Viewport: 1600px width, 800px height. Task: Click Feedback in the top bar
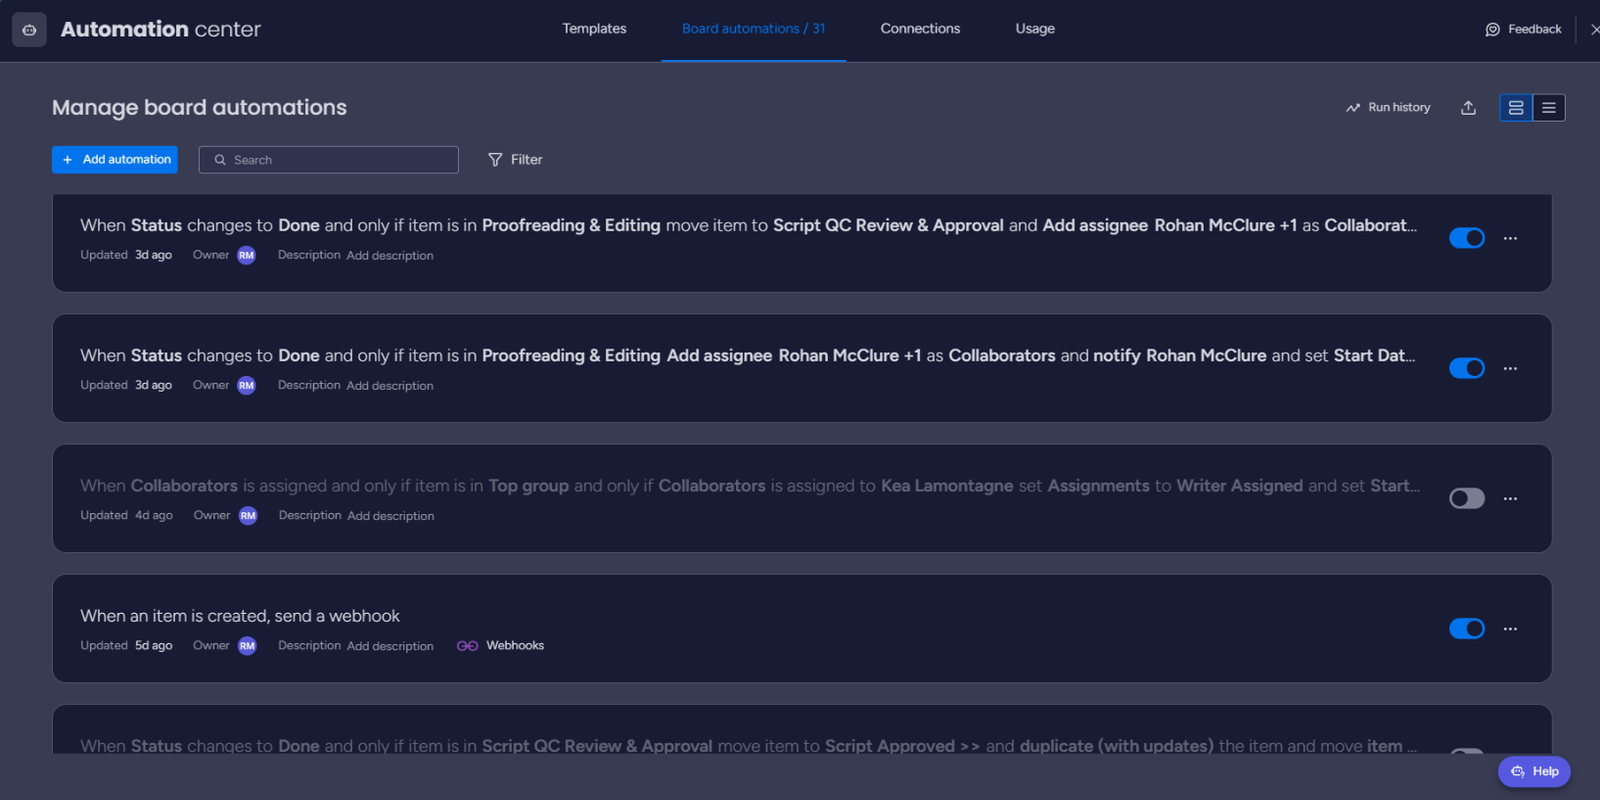coord(1523,30)
